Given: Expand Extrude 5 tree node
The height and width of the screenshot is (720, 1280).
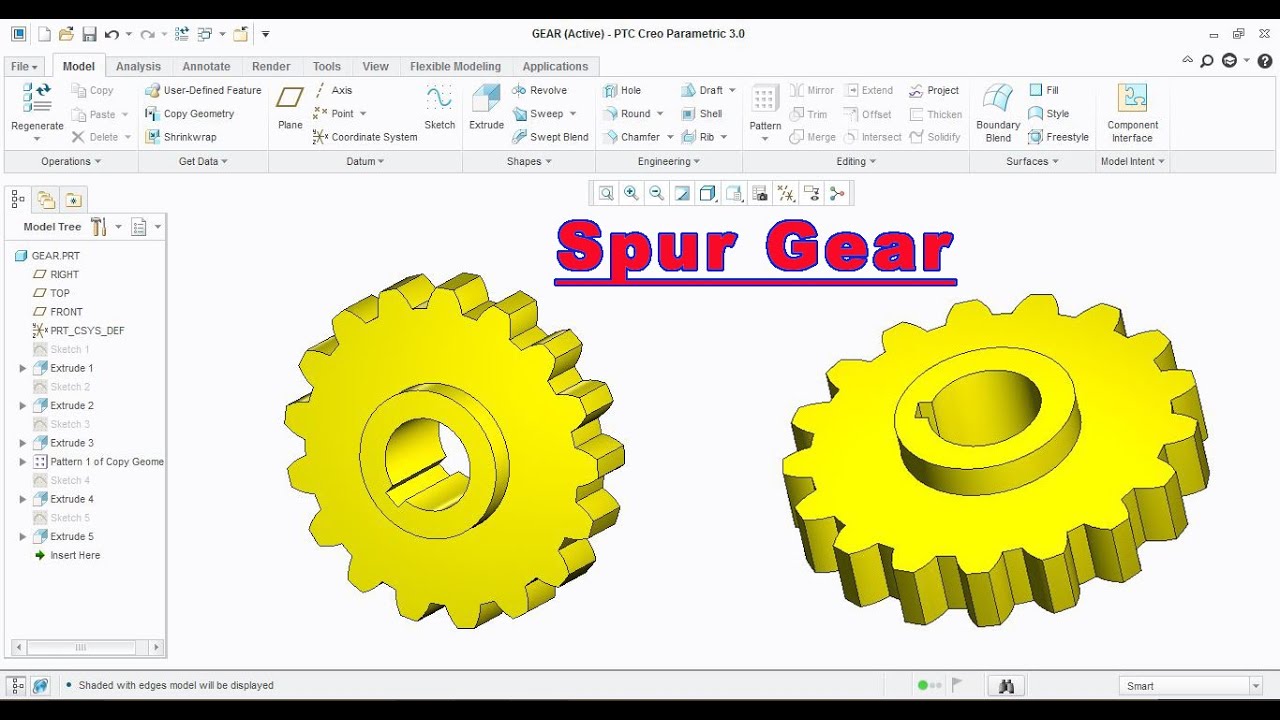Looking at the screenshot, I should 23,536.
